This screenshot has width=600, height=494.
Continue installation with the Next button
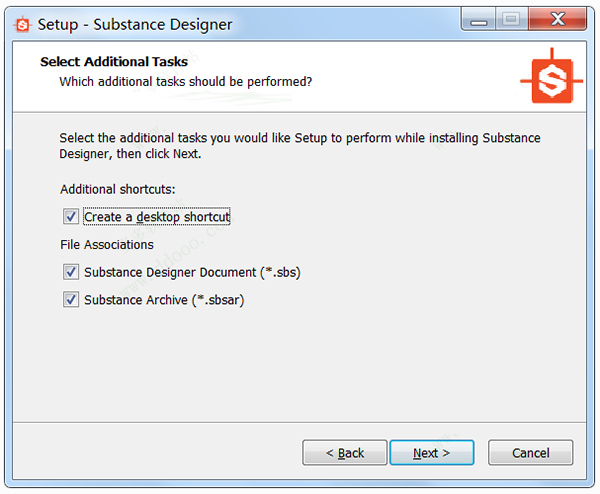pos(432,453)
